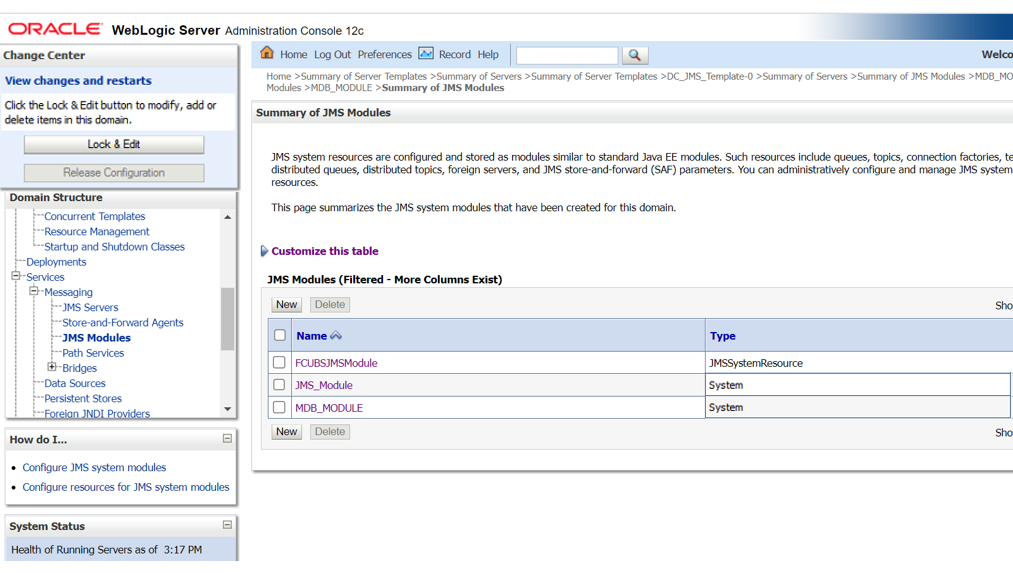Collapse the Messaging tree node
This screenshot has width=1013, height=573.
(x=34, y=291)
